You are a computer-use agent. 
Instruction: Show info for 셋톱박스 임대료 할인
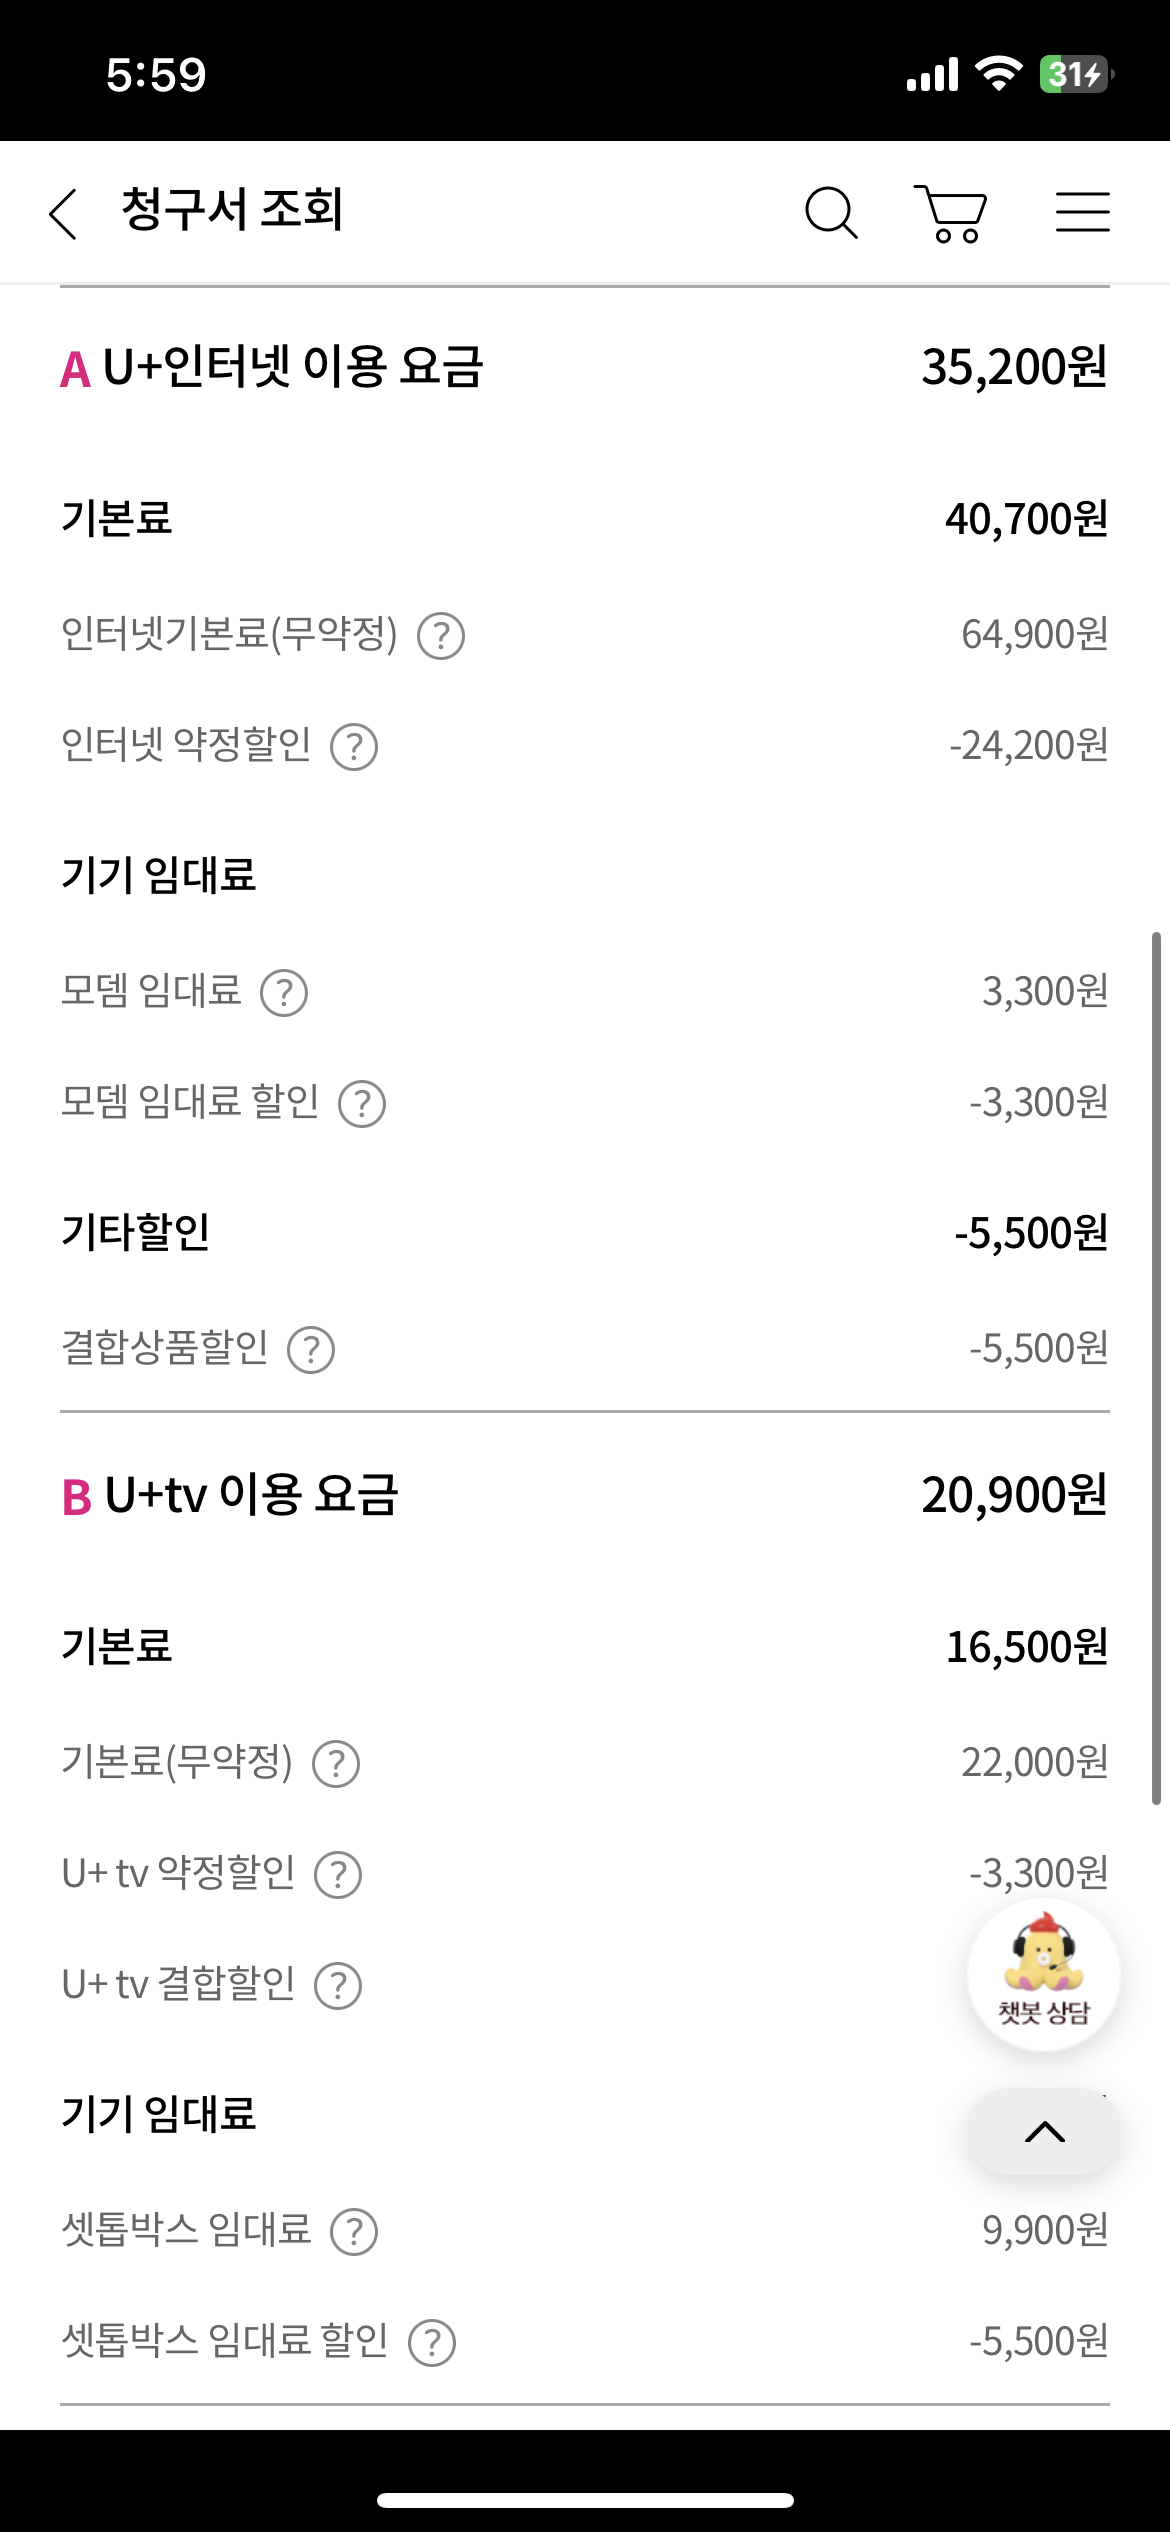point(432,2343)
